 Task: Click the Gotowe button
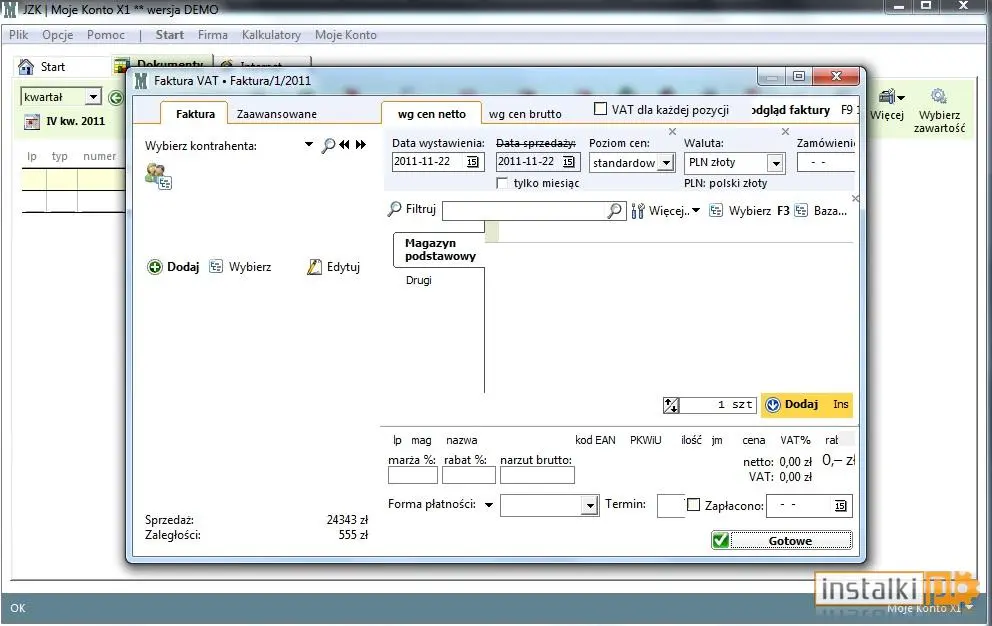pos(782,541)
